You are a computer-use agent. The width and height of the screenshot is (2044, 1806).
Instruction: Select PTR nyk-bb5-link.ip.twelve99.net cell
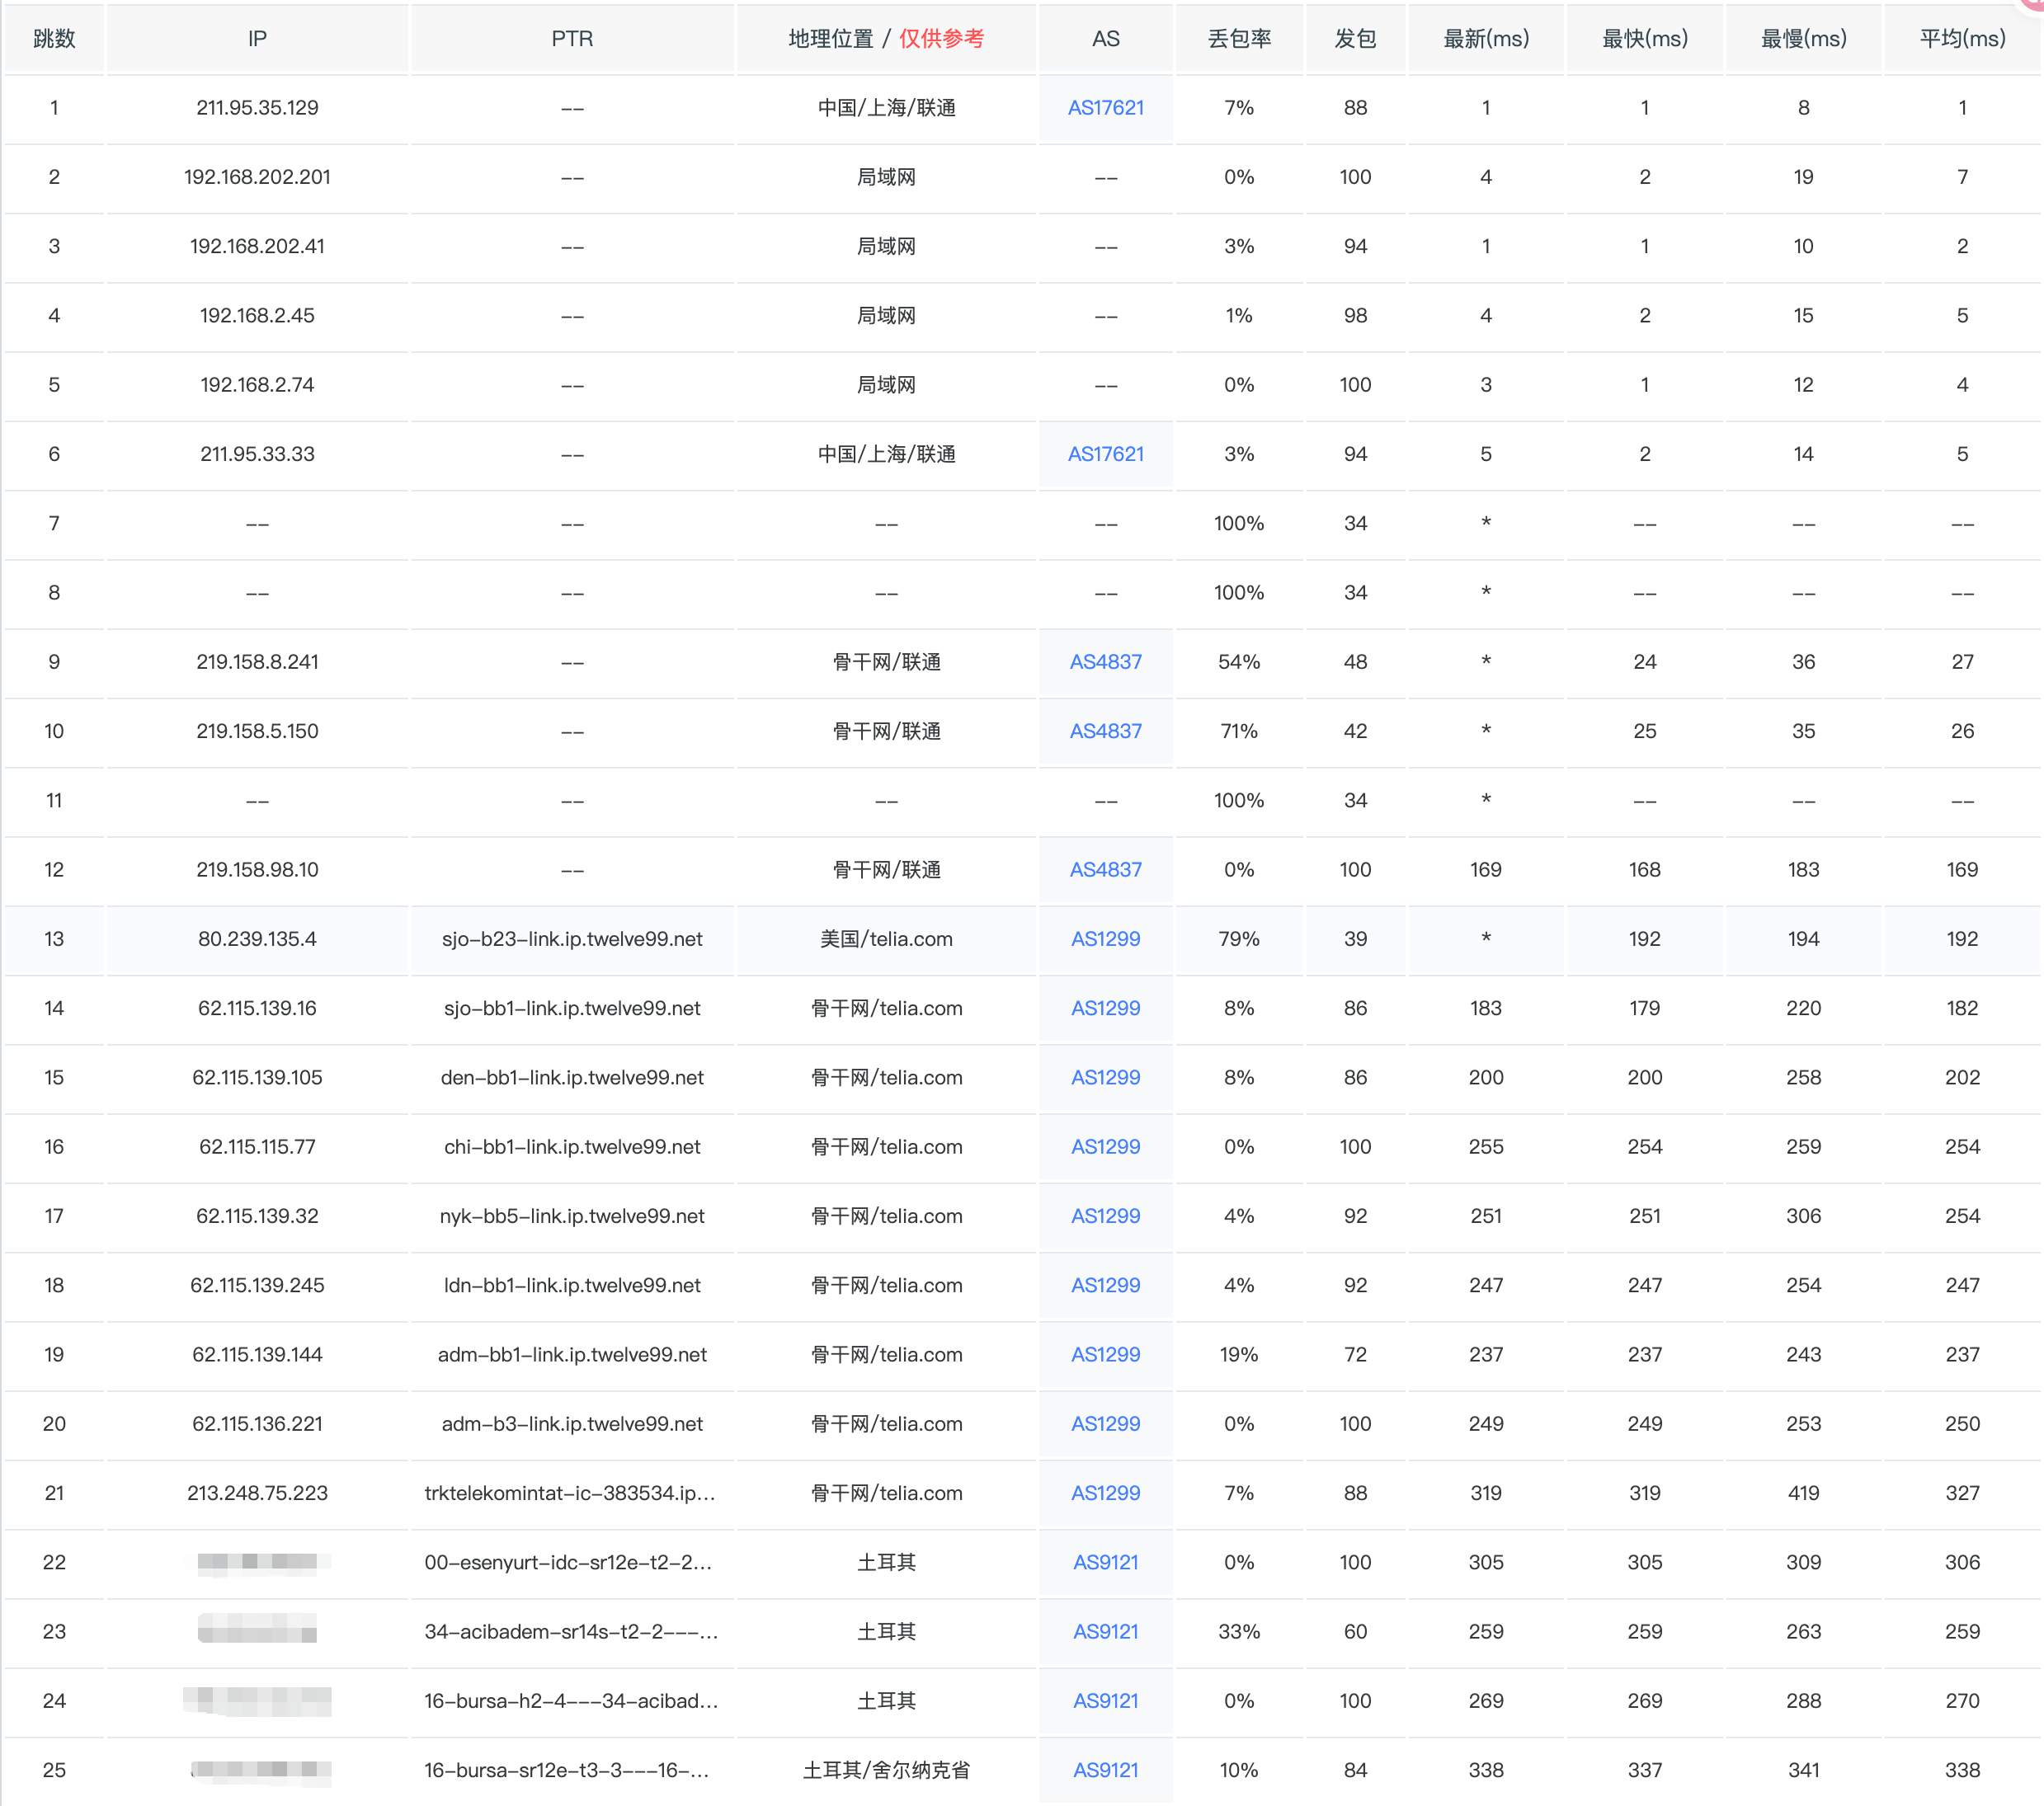pos(572,1216)
